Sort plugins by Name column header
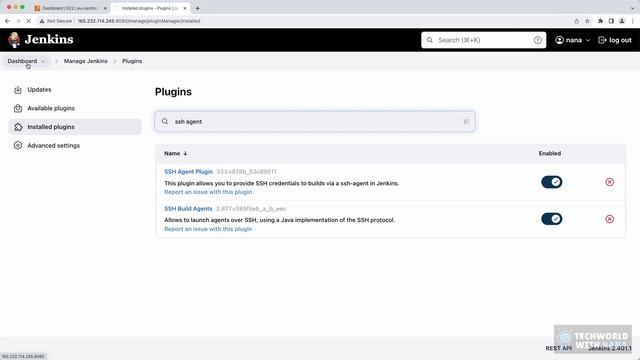This screenshot has height=360, width=640. 176,153
